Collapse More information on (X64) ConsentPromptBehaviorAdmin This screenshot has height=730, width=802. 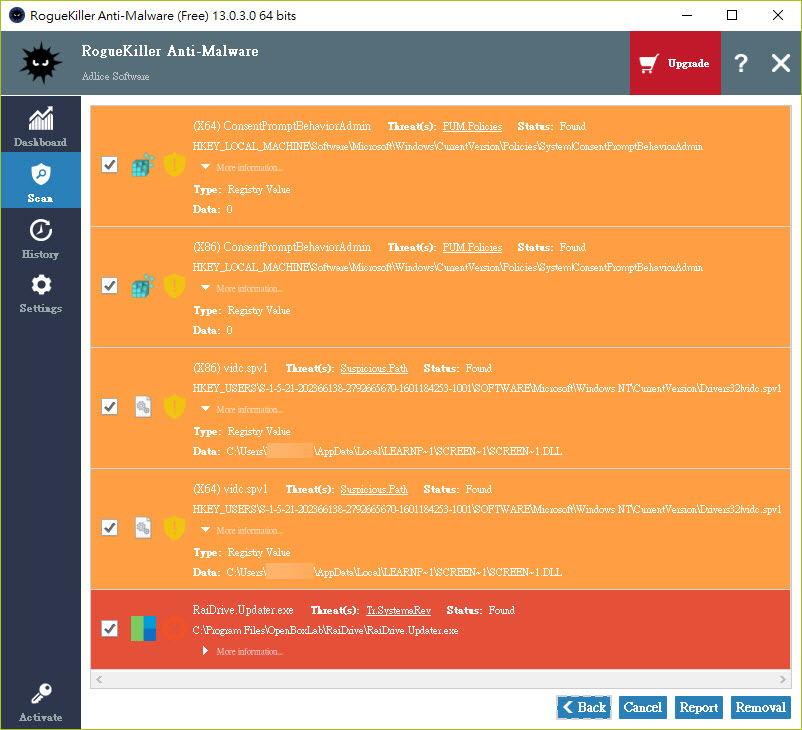coord(239,168)
